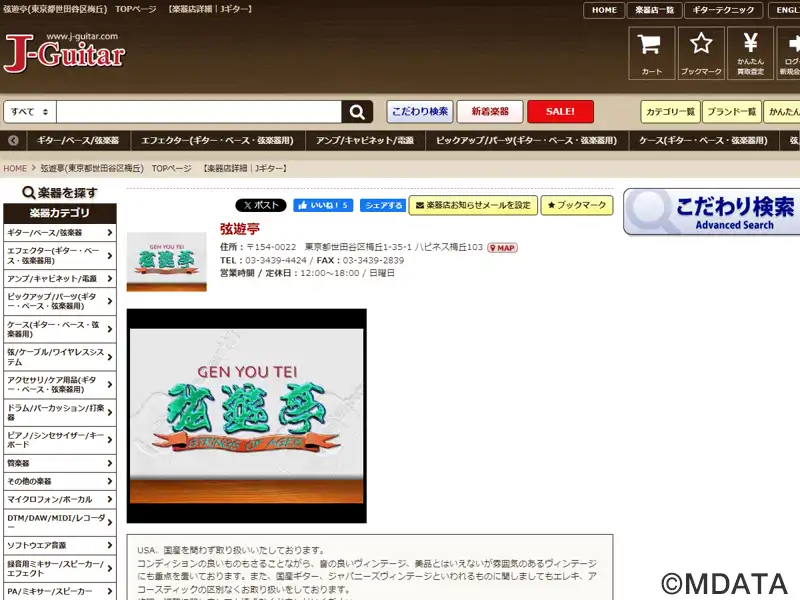Open the yen purchase assessment icon
Viewport: 800px width, 600px height.
(x=750, y=53)
